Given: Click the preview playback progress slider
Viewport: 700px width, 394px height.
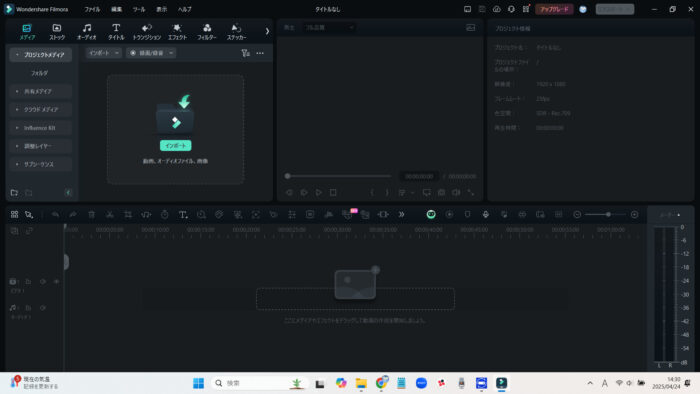Looking at the screenshot, I should [x=338, y=176].
